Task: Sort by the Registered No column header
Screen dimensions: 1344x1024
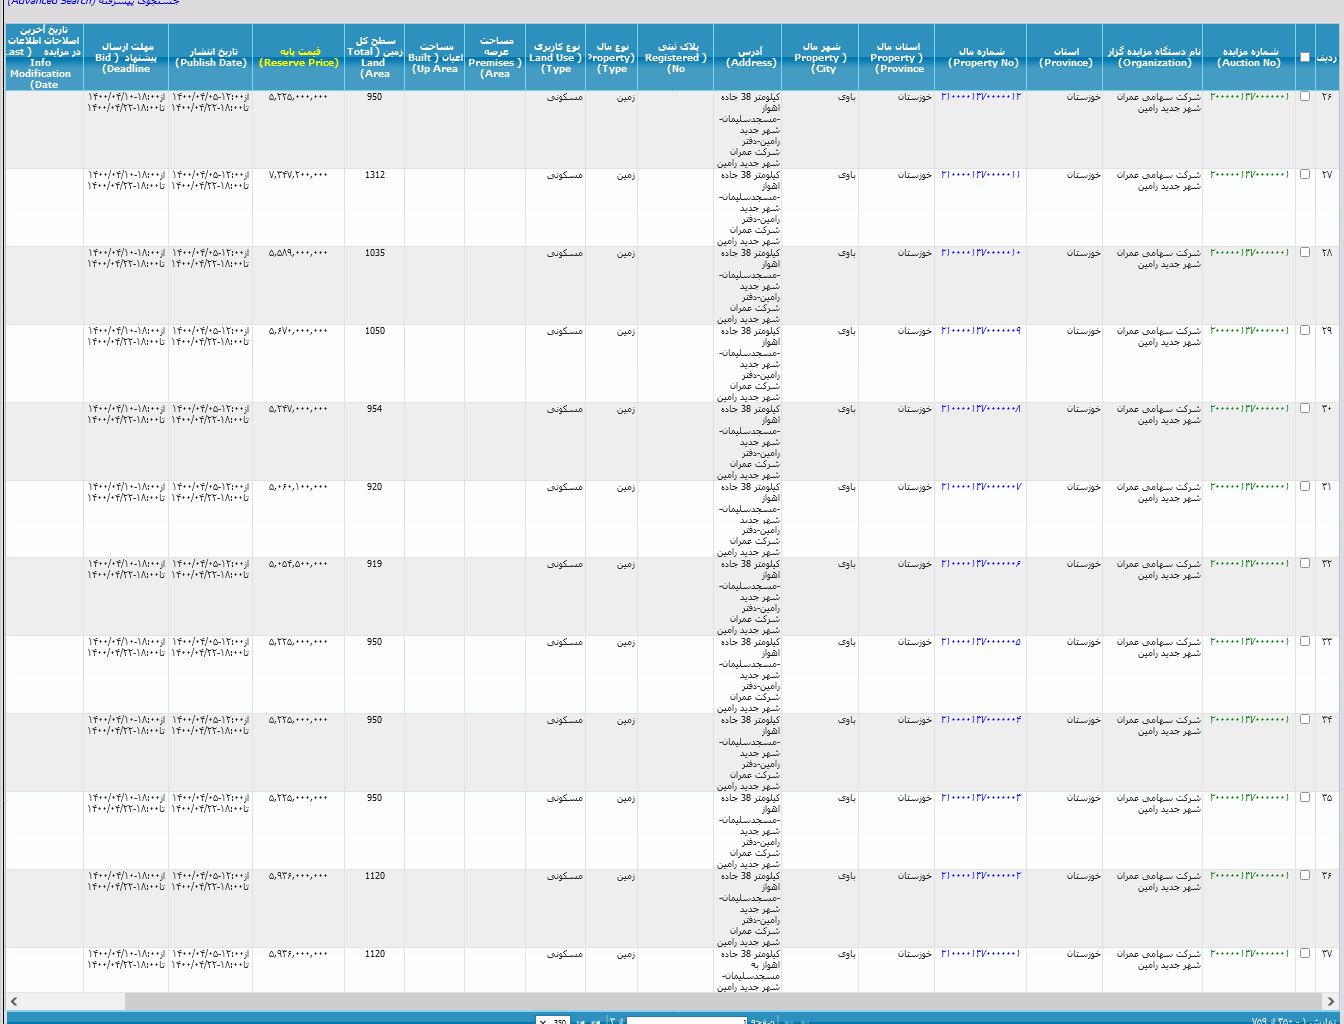Action: (x=676, y=57)
